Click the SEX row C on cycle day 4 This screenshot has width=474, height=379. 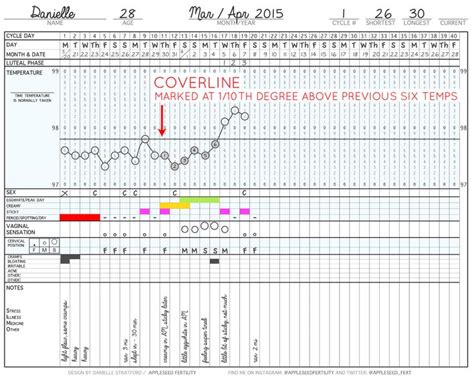(x=95, y=193)
